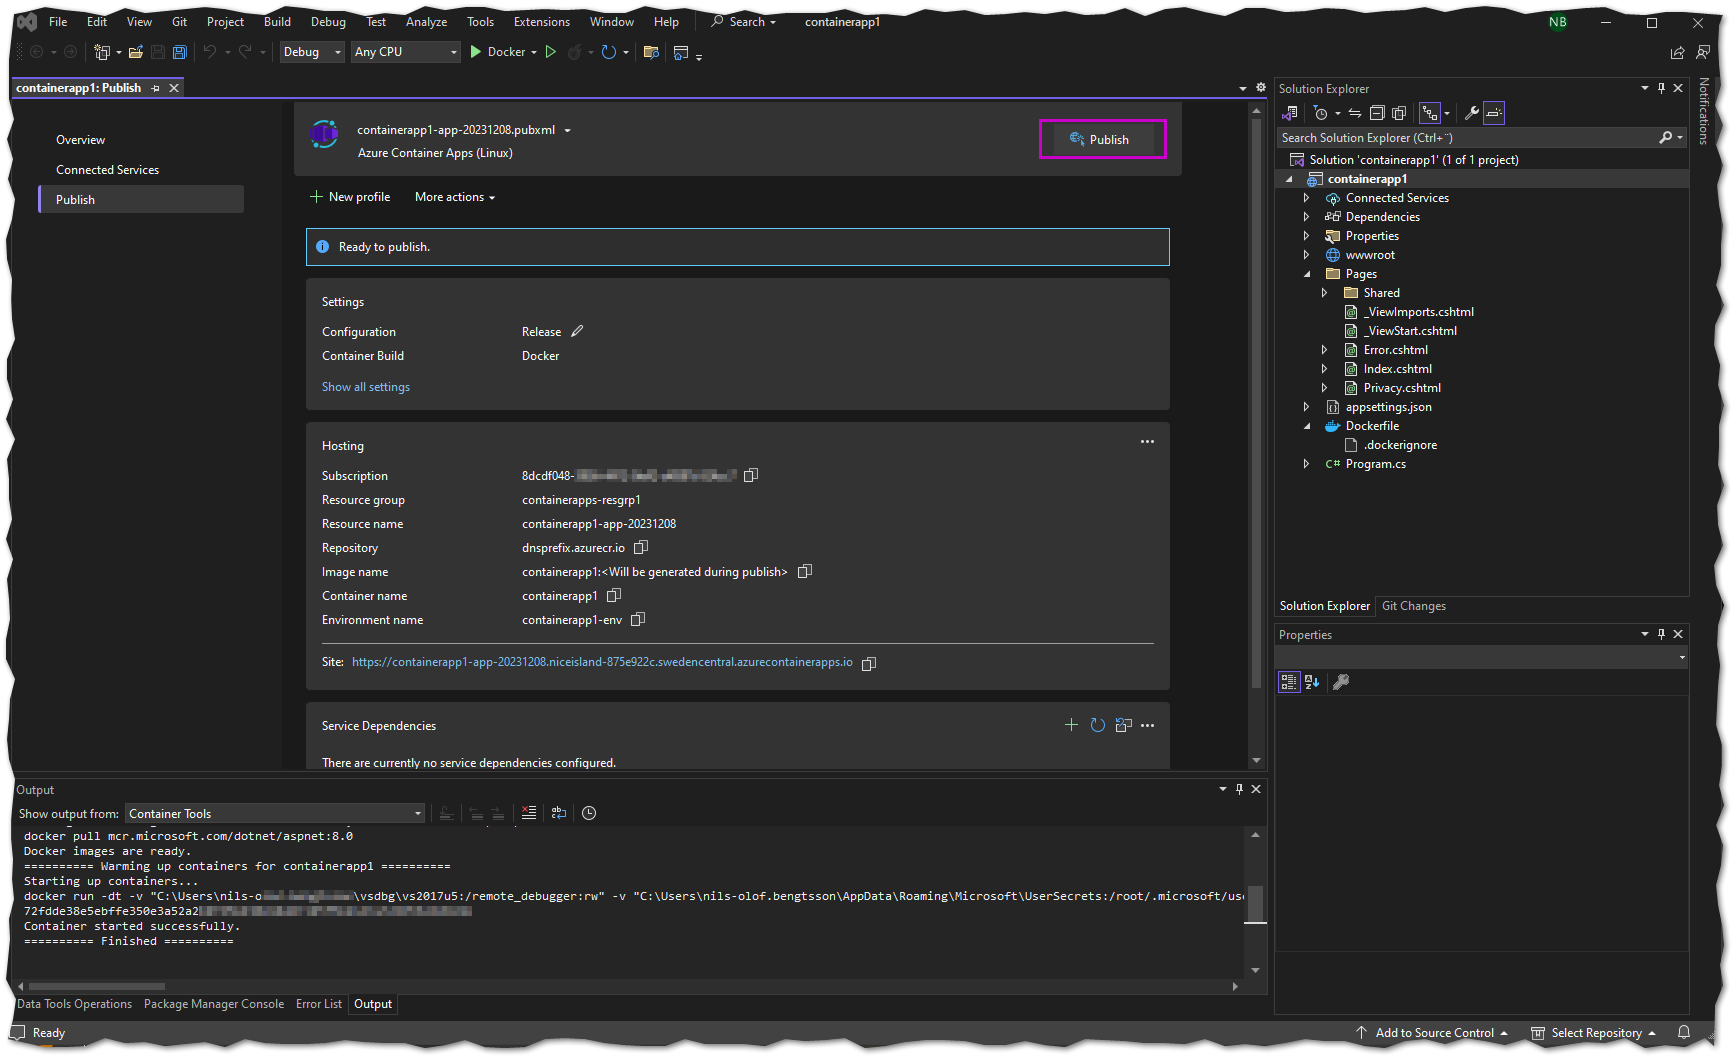Open the More actions dropdown
Viewport: 1734px width, 1058px height.
(455, 197)
